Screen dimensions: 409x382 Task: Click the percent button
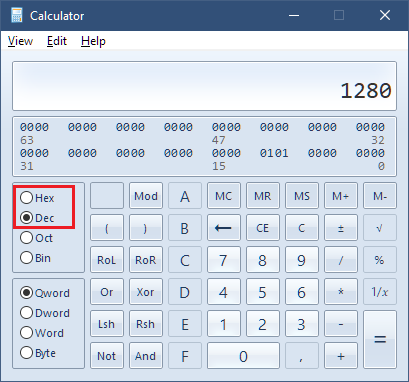[380, 260]
